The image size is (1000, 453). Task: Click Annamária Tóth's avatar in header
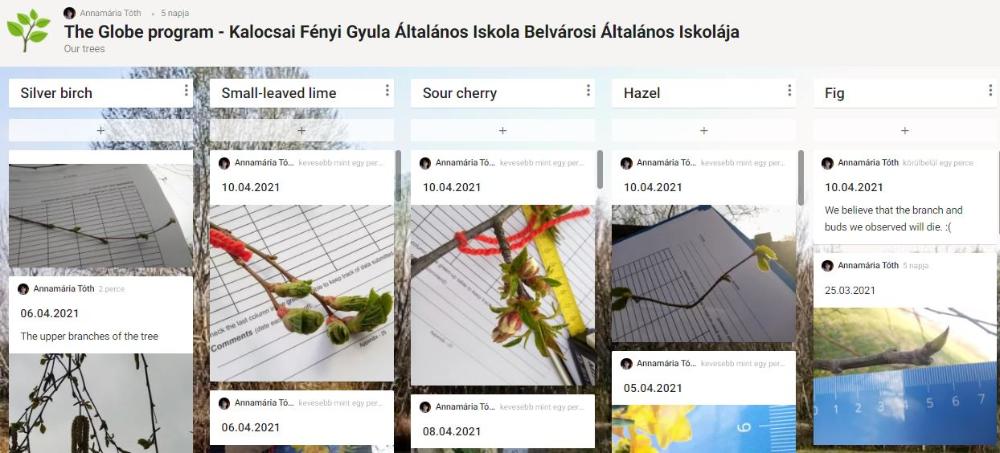point(70,13)
